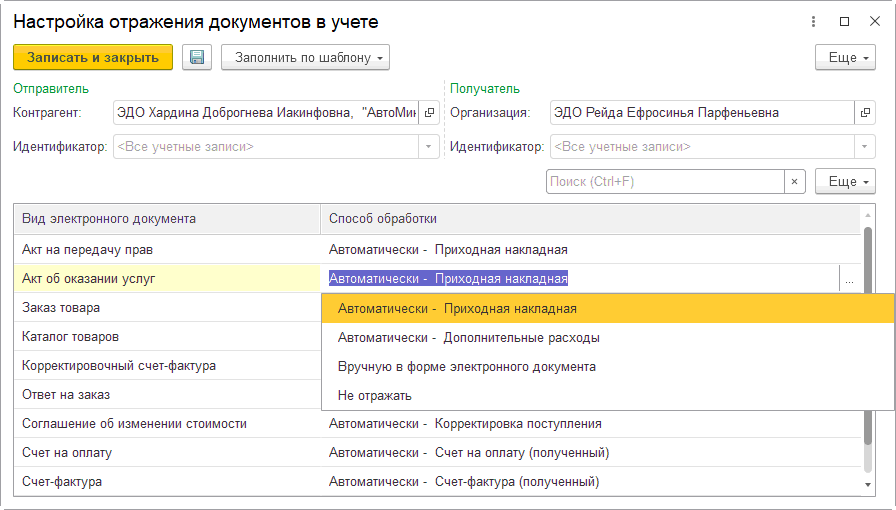The image size is (896, 510).
Task: Expand the recipient Идентификатор dropdown
Action: (x=865, y=147)
